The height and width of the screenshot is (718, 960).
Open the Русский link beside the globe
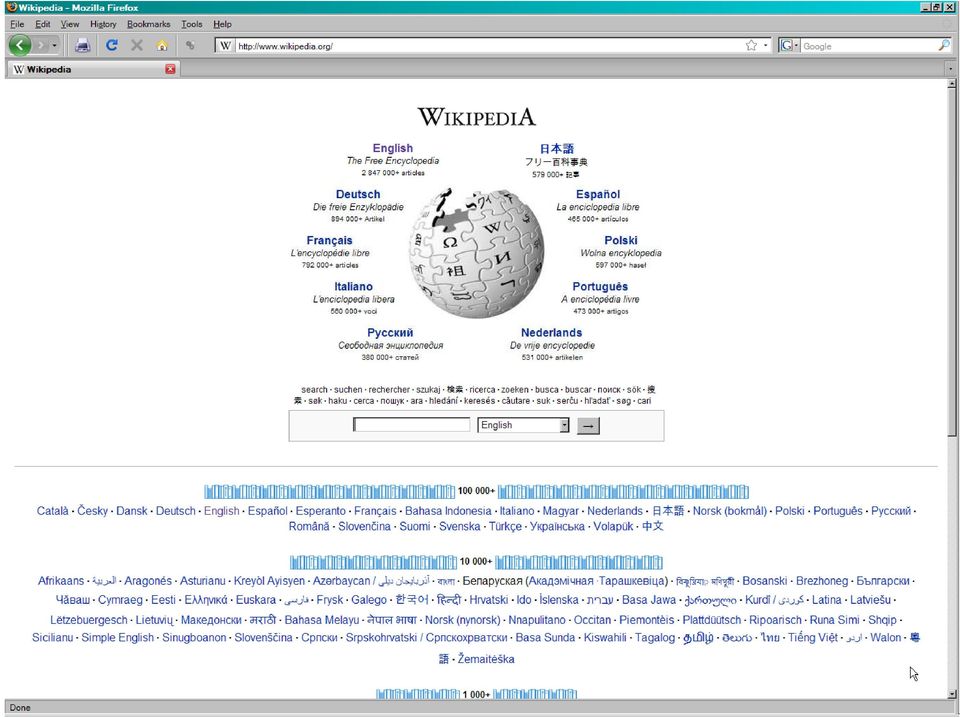[x=390, y=332]
